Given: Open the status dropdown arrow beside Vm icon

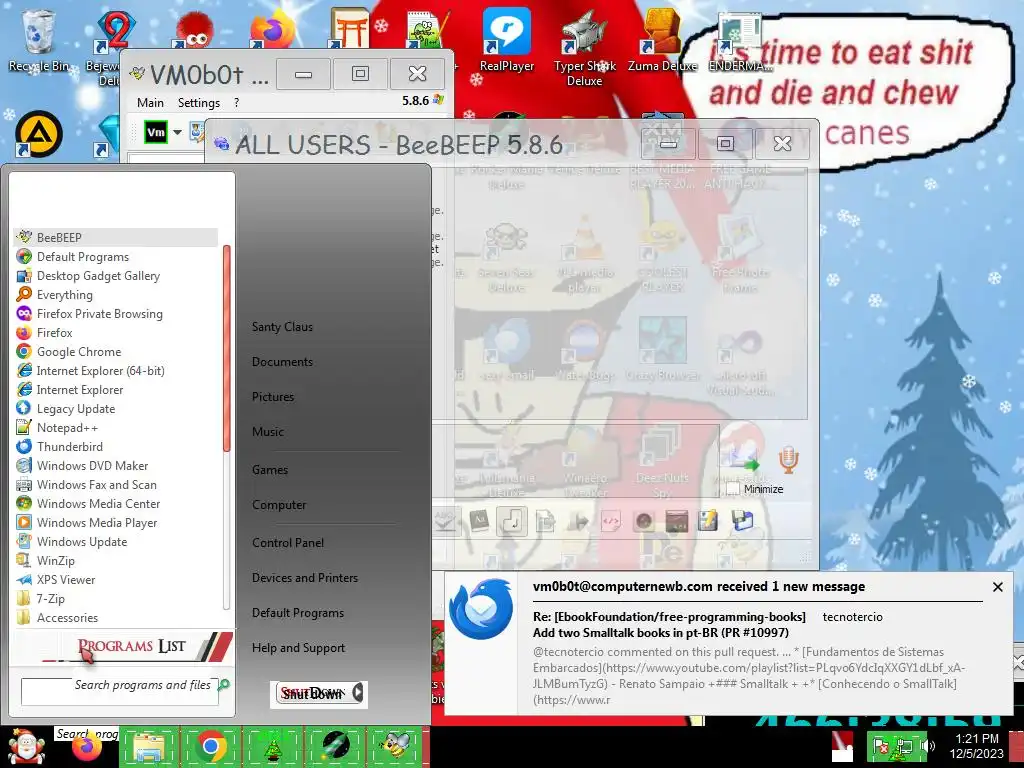Looking at the screenshot, I should [x=177, y=132].
